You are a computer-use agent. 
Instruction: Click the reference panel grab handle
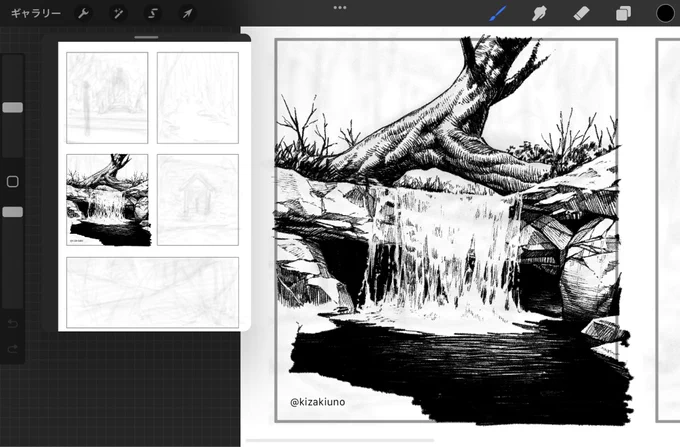tap(146, 37)
